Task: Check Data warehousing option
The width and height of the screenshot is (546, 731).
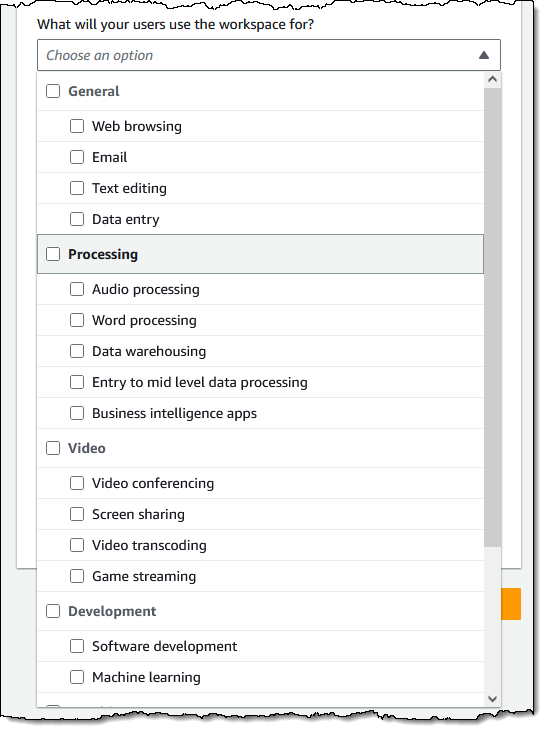Action: point(77,351)
